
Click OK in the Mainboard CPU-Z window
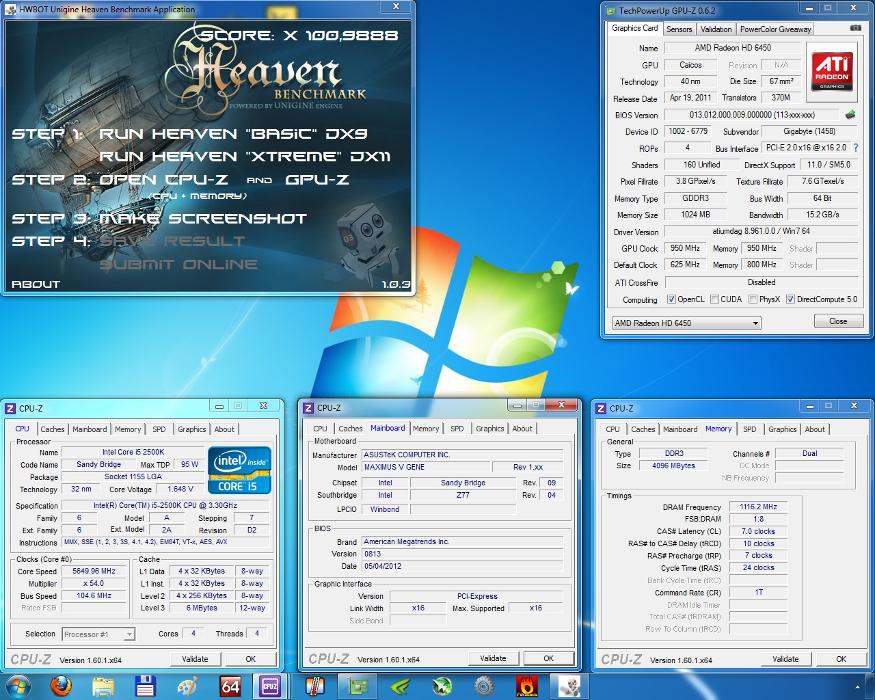click(x=549, y=658)
